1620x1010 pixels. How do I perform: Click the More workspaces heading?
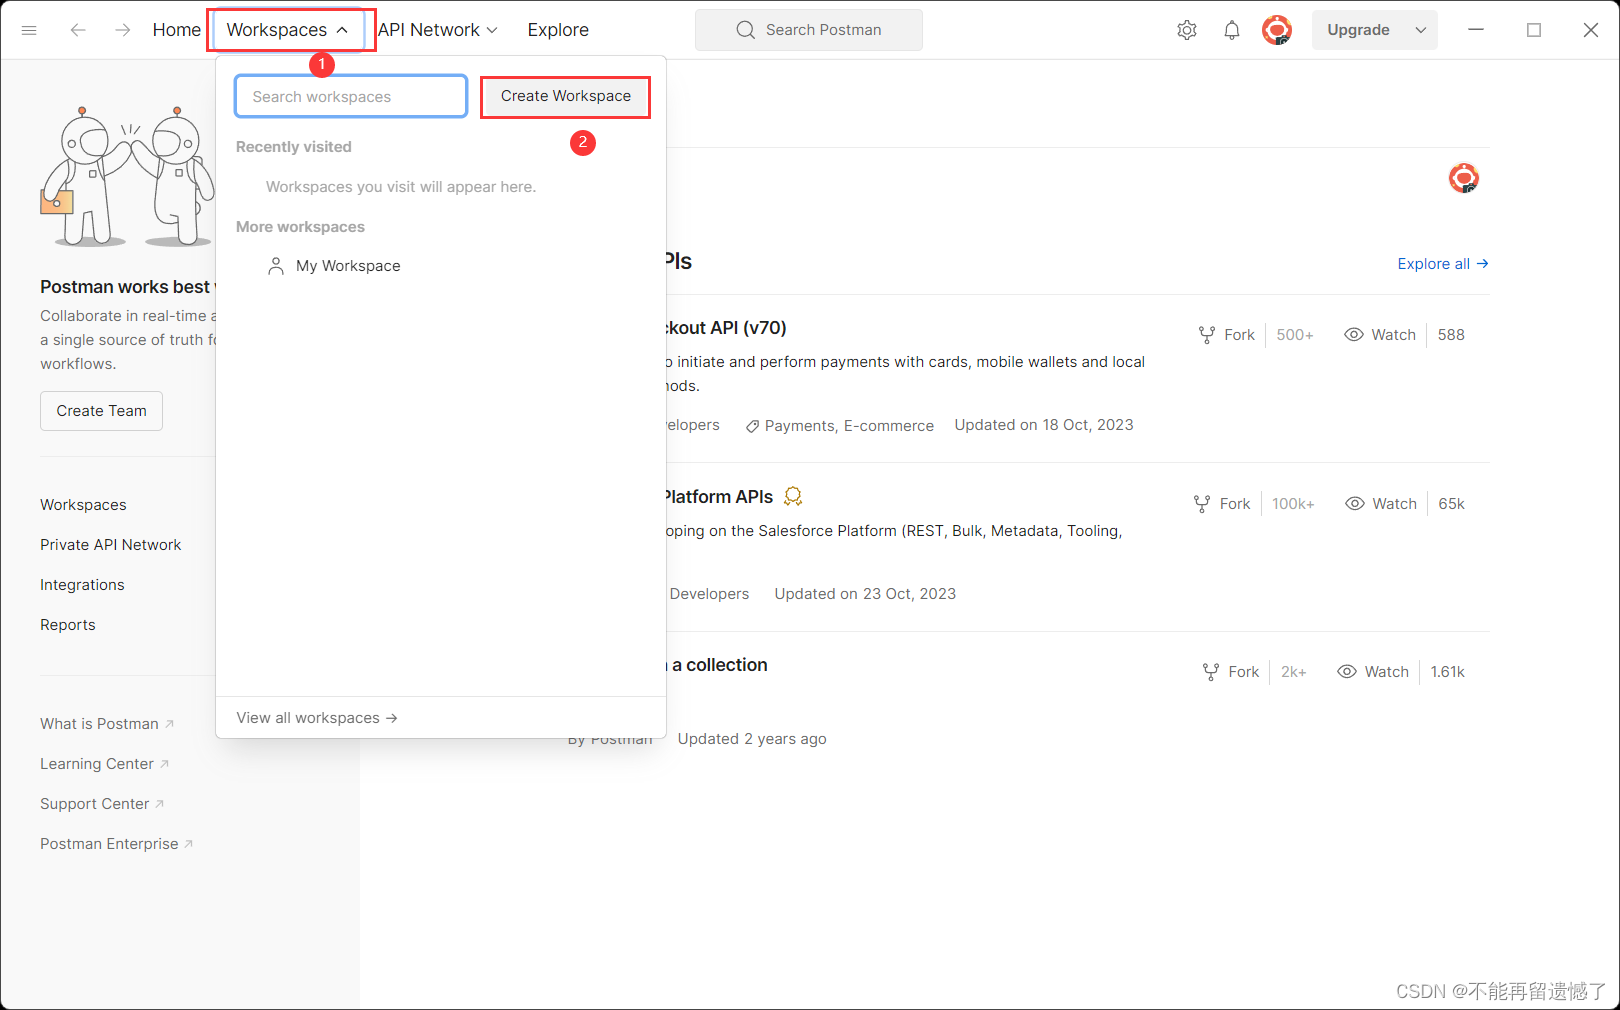point(300,227)
